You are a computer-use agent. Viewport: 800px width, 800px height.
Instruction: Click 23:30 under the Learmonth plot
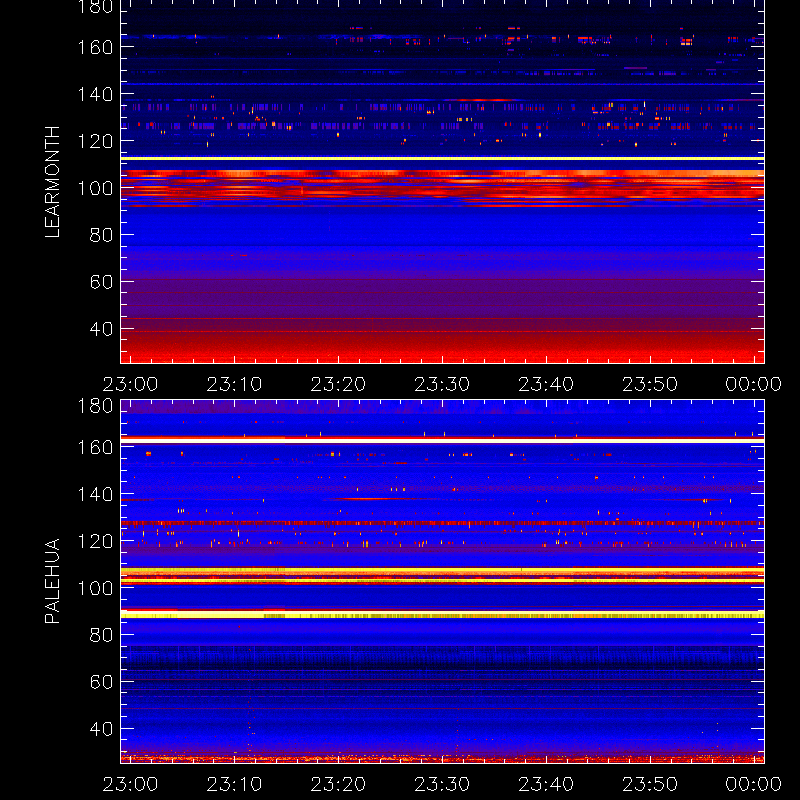442,384
